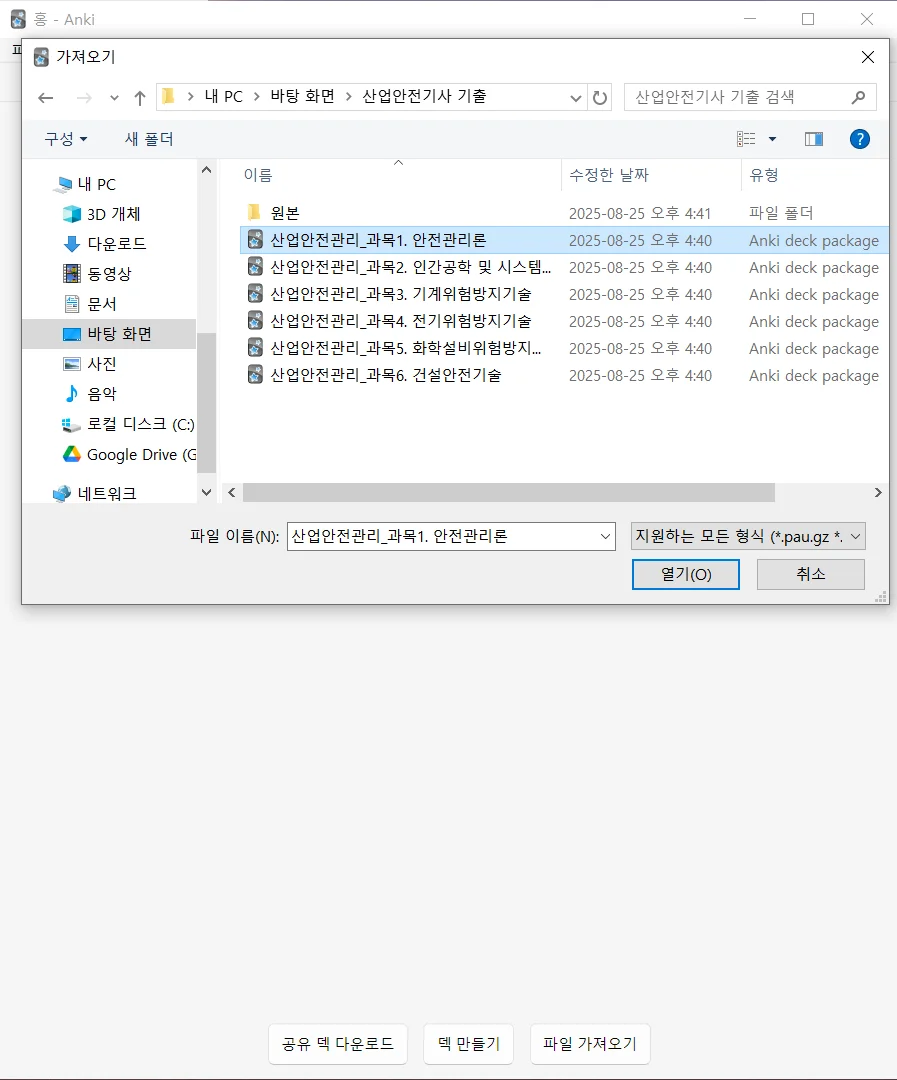
Task: Open the 구성 dropdown menu
Action: click(64, 138)
